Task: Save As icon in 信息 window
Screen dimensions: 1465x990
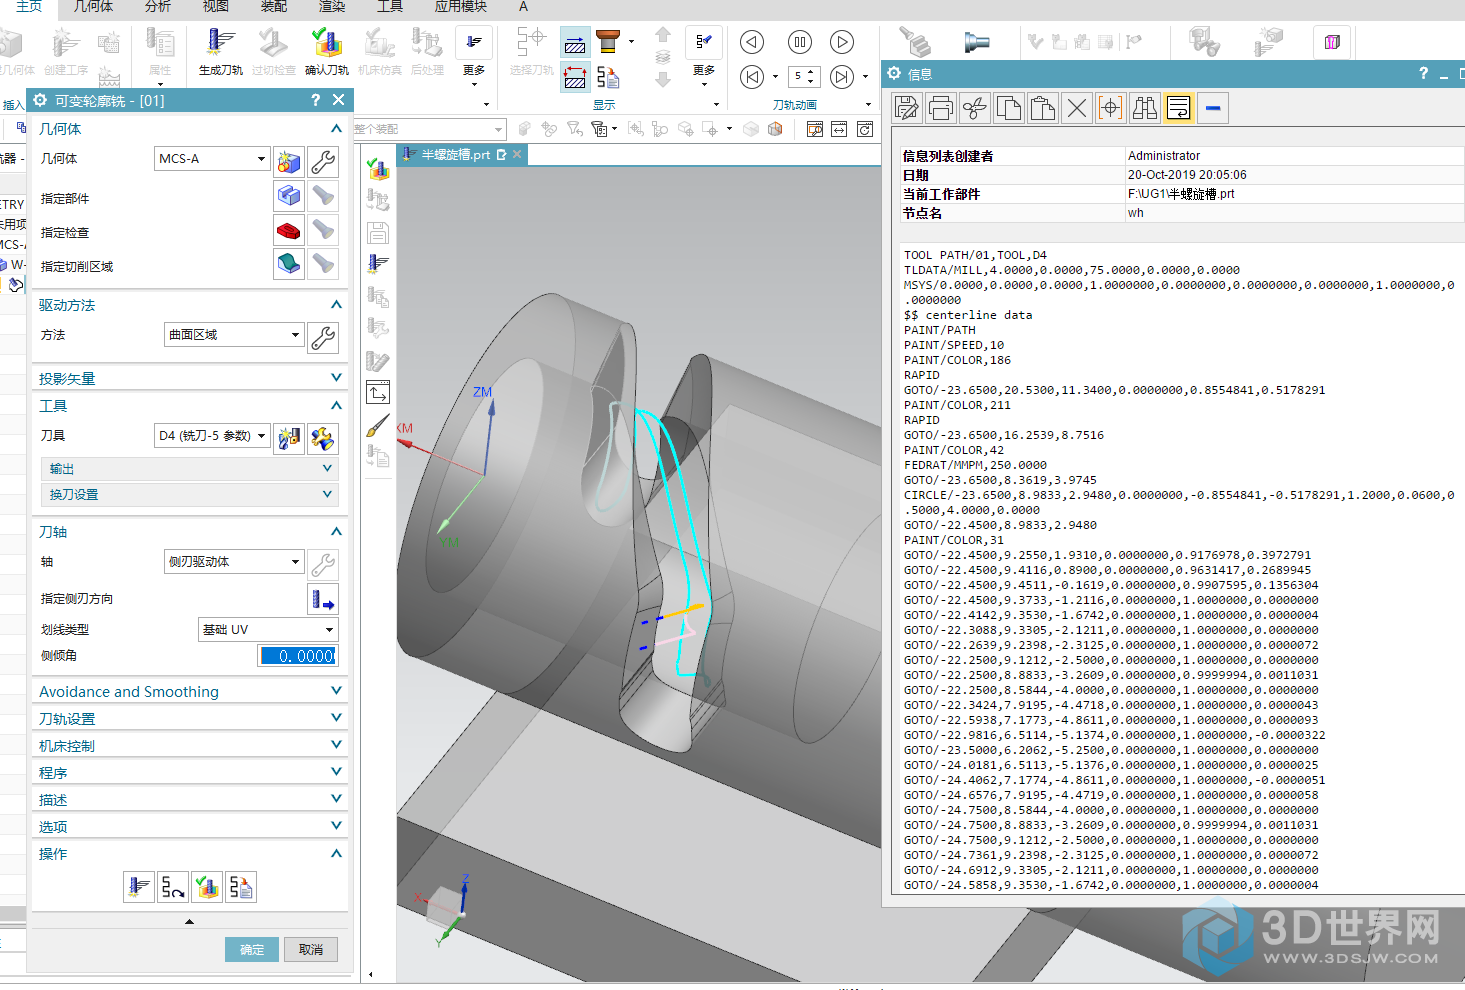Action: pyautogui.click(x=907, y=108)
